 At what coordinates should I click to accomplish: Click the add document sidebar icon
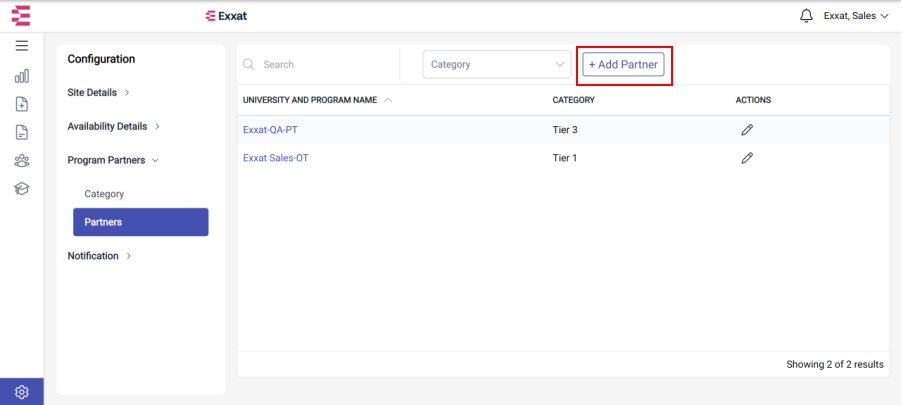22,104
